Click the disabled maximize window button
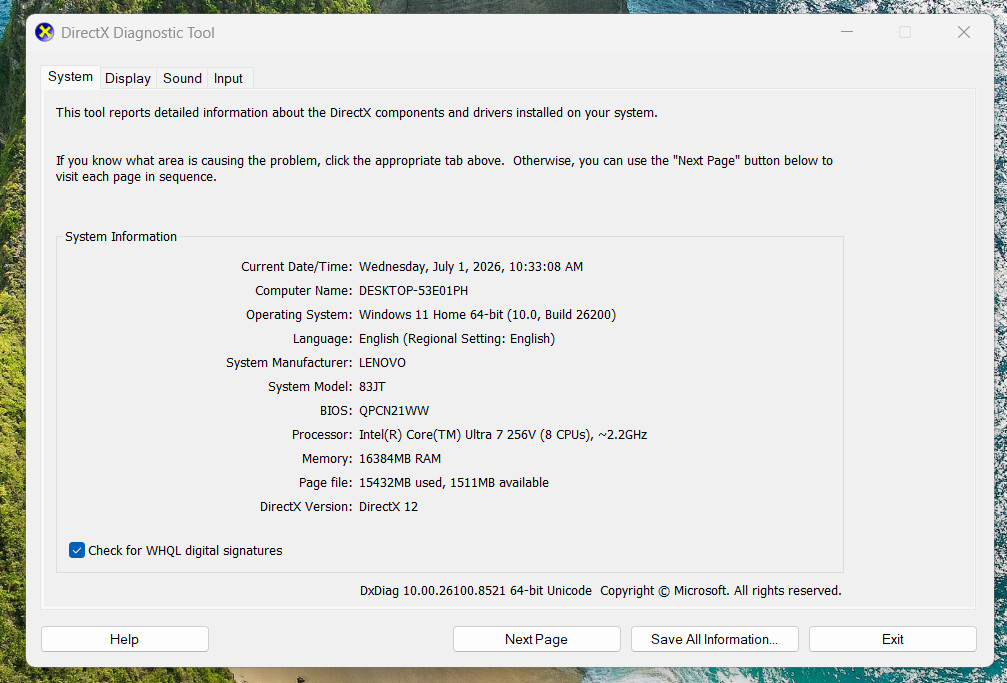This screenshot has height=683, width=1007. 905,32
